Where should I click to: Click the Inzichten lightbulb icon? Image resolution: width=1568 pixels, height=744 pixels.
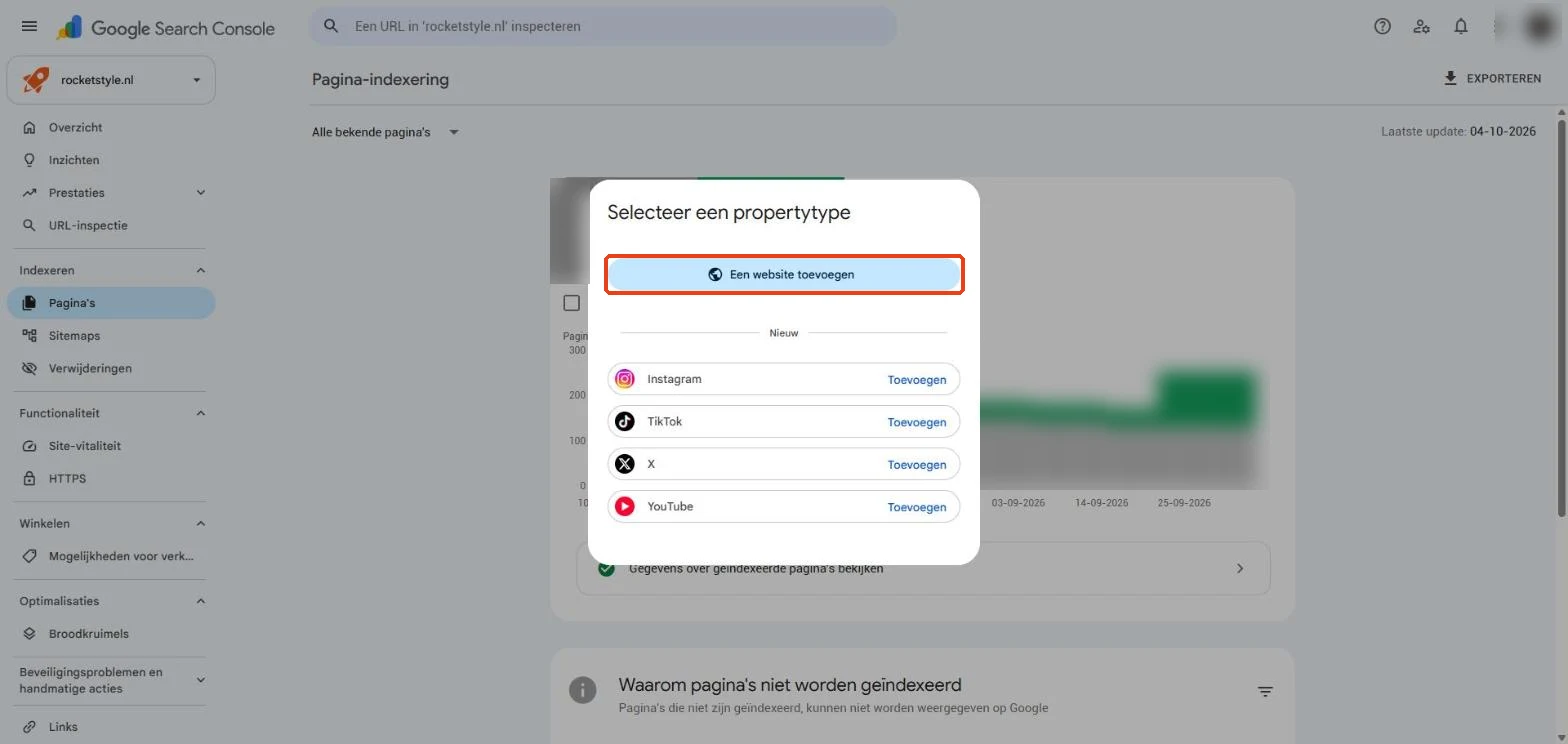click(x=29, y=160)
